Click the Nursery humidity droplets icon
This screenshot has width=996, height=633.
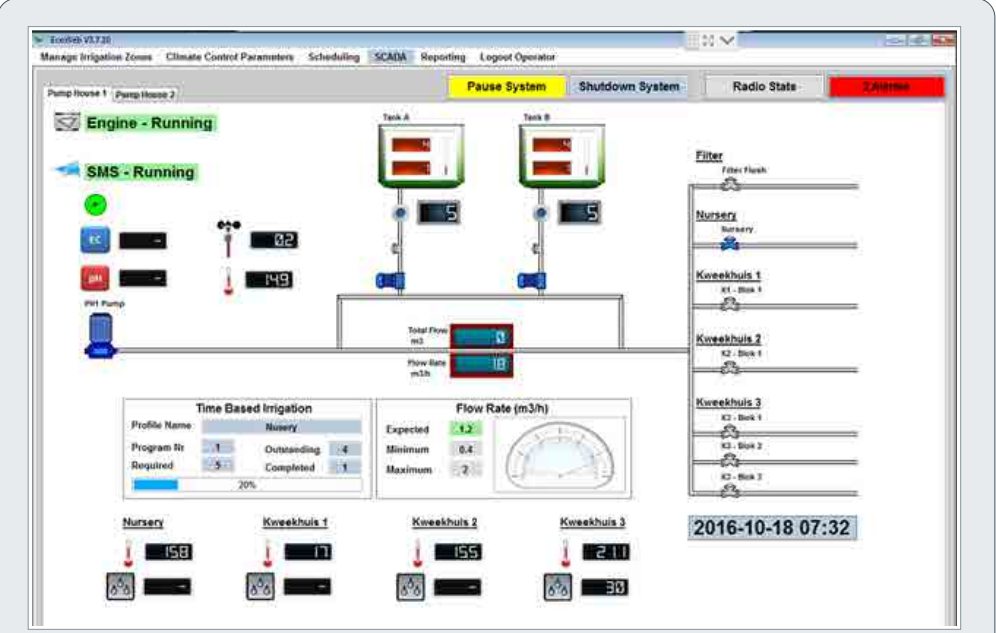120,587
